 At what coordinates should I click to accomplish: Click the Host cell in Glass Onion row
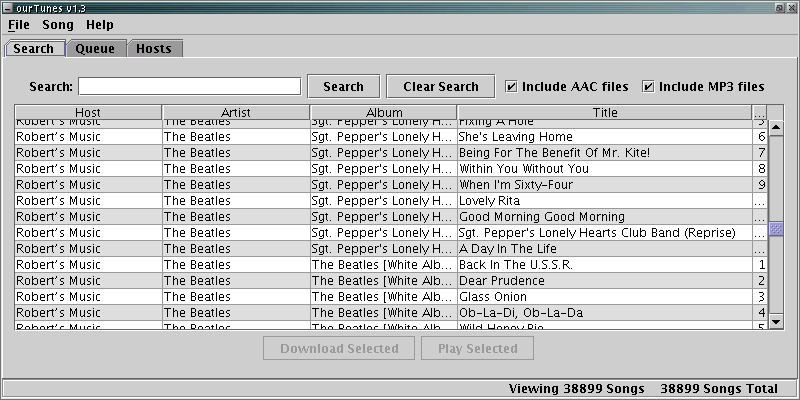click(x=88, y=296)
